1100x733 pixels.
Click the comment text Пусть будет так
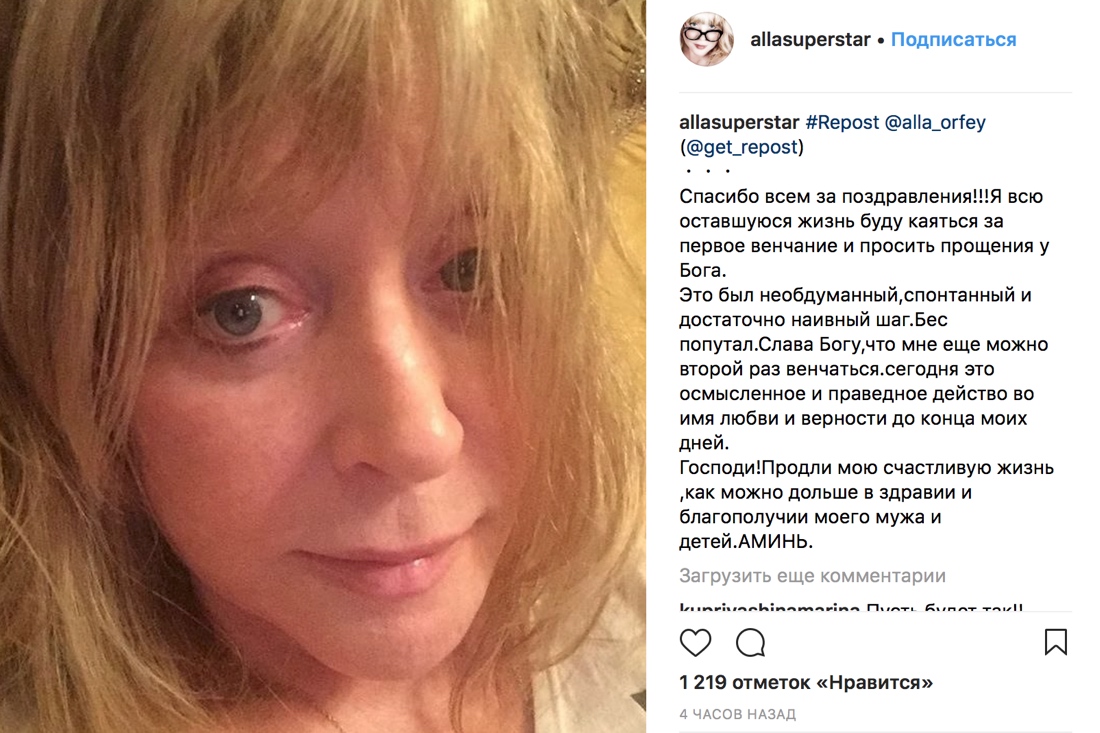(x=944, y=607)
